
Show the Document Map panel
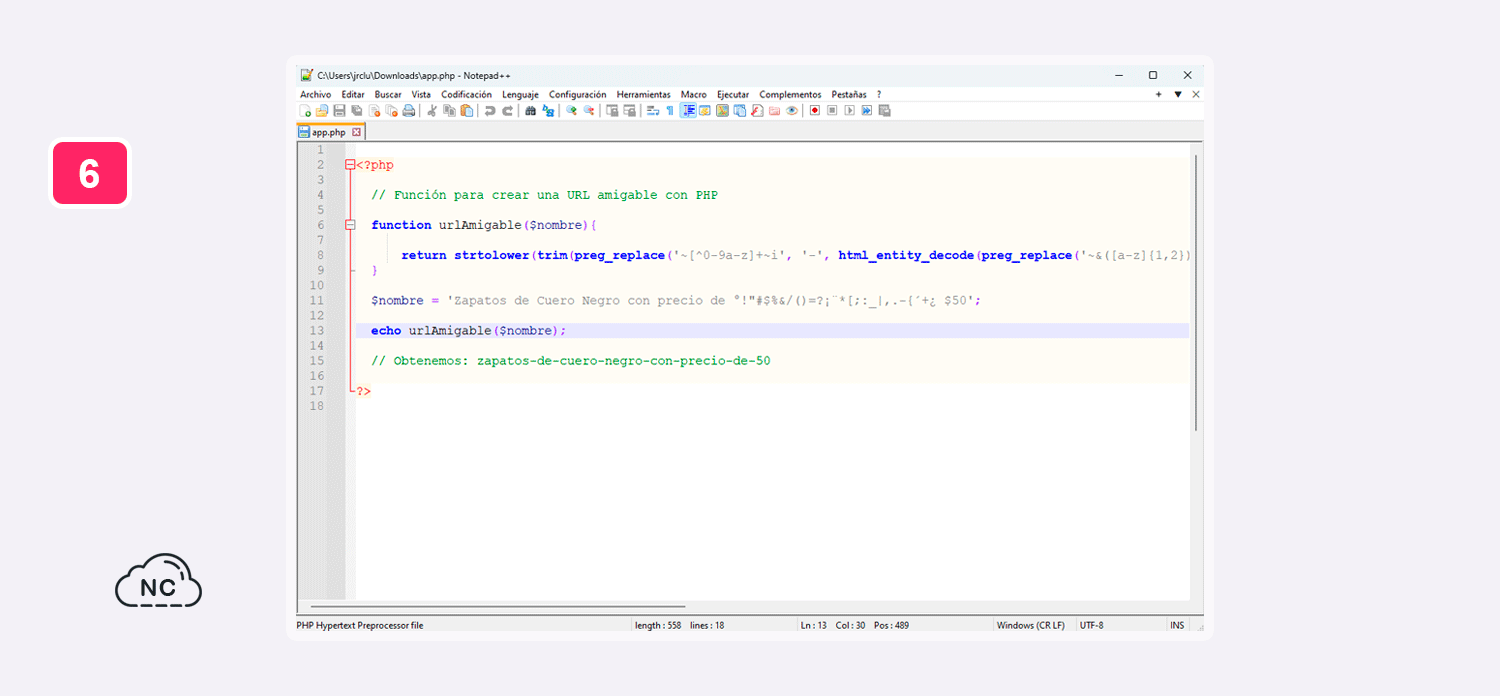coord(721,111)
